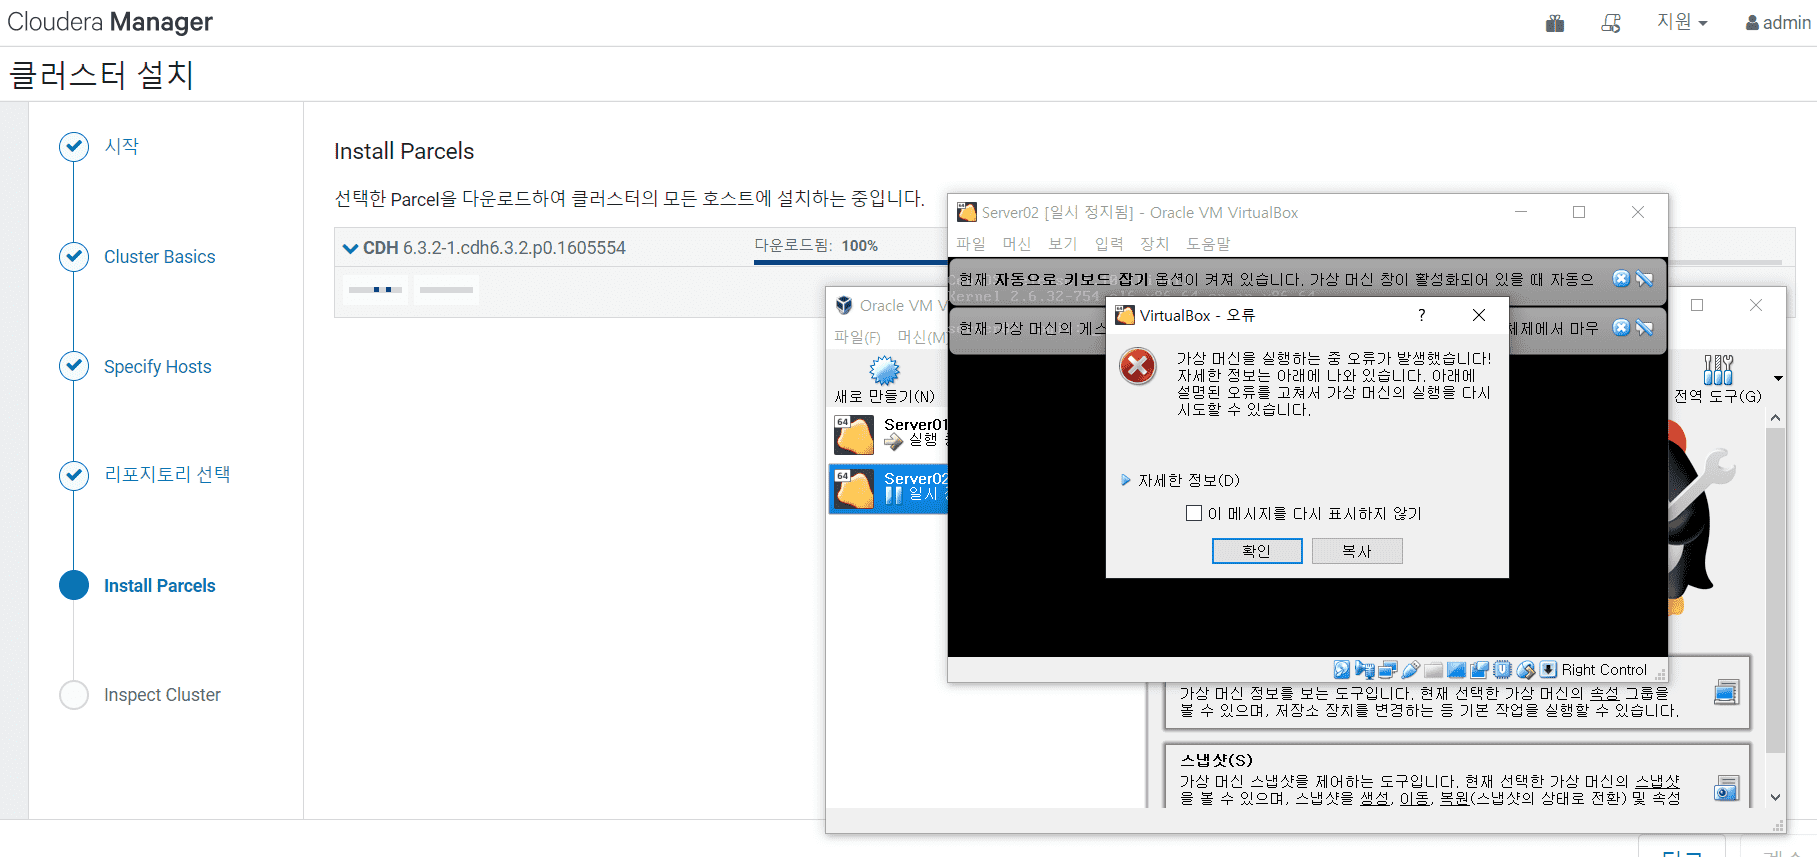The width and height of the screenshot is (1817, 857).
Task: Click don't-show-again icon on mouse integration notice
Action: [x=1644, y=328]
